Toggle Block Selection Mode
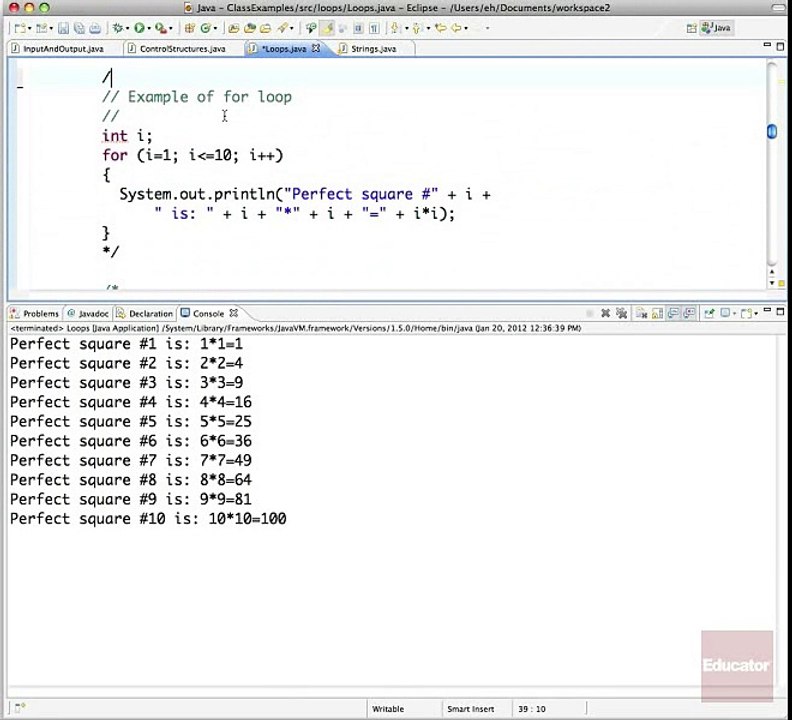The width and height of the screenshot is (792, 720). pos(358,28)
